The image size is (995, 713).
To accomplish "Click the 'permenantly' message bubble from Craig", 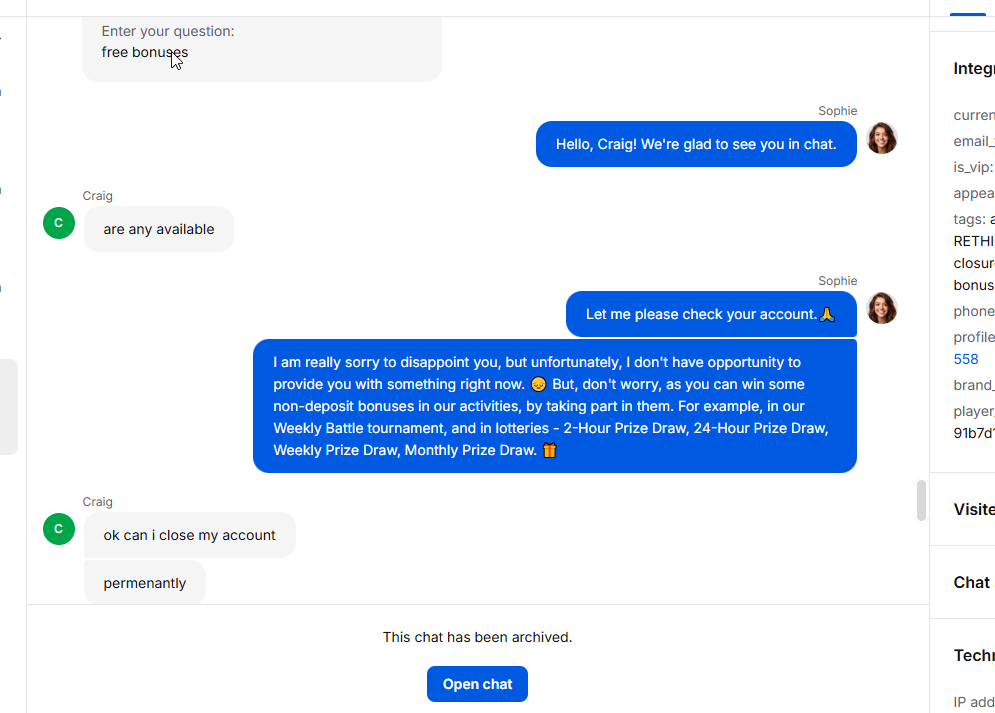I will 145,582.
